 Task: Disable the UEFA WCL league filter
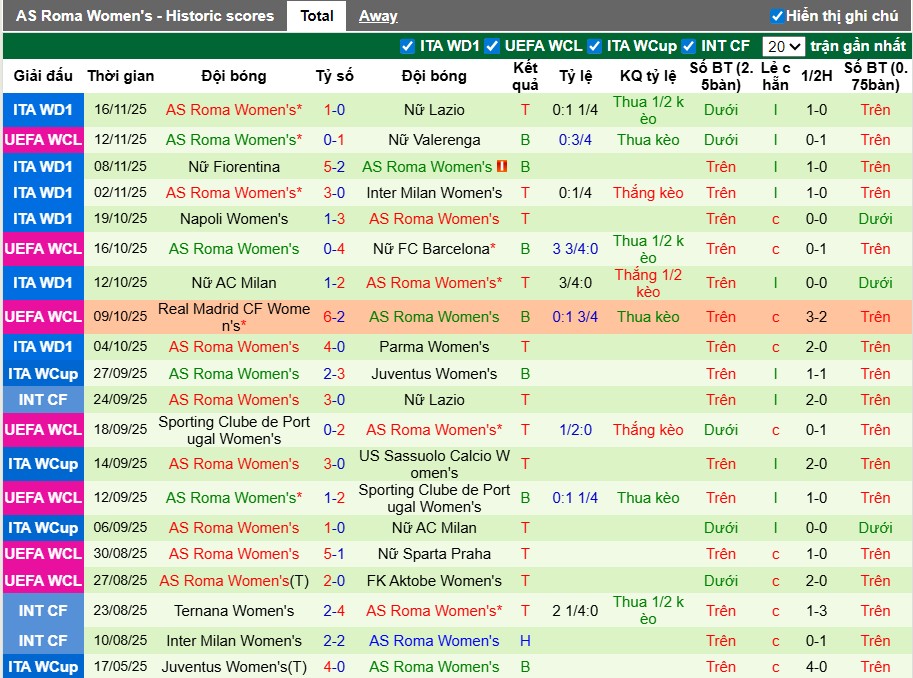[x=492, y=46]
